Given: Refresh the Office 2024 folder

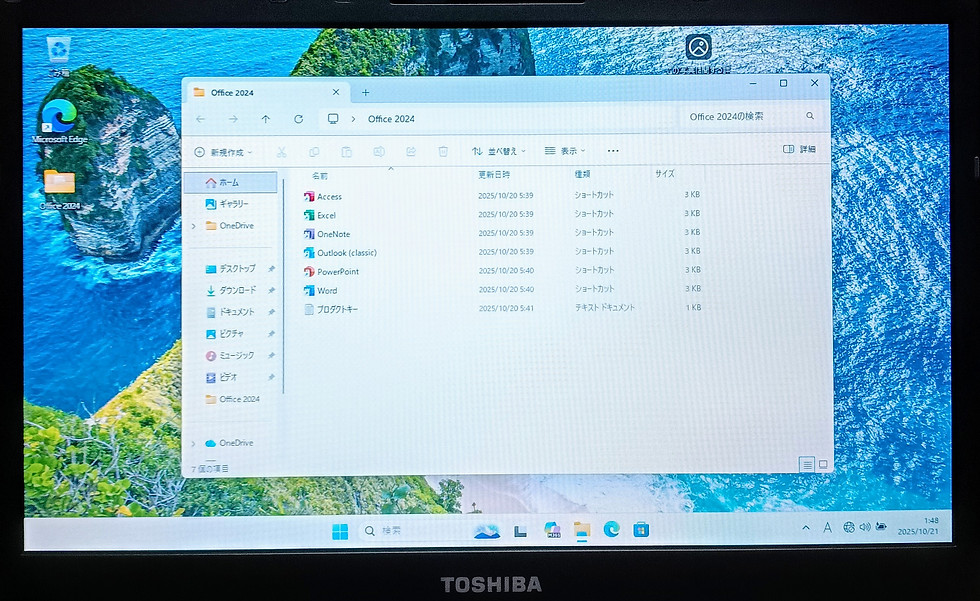Looking at the screenshot, I should pyautogui.click(x=299, y=119).
